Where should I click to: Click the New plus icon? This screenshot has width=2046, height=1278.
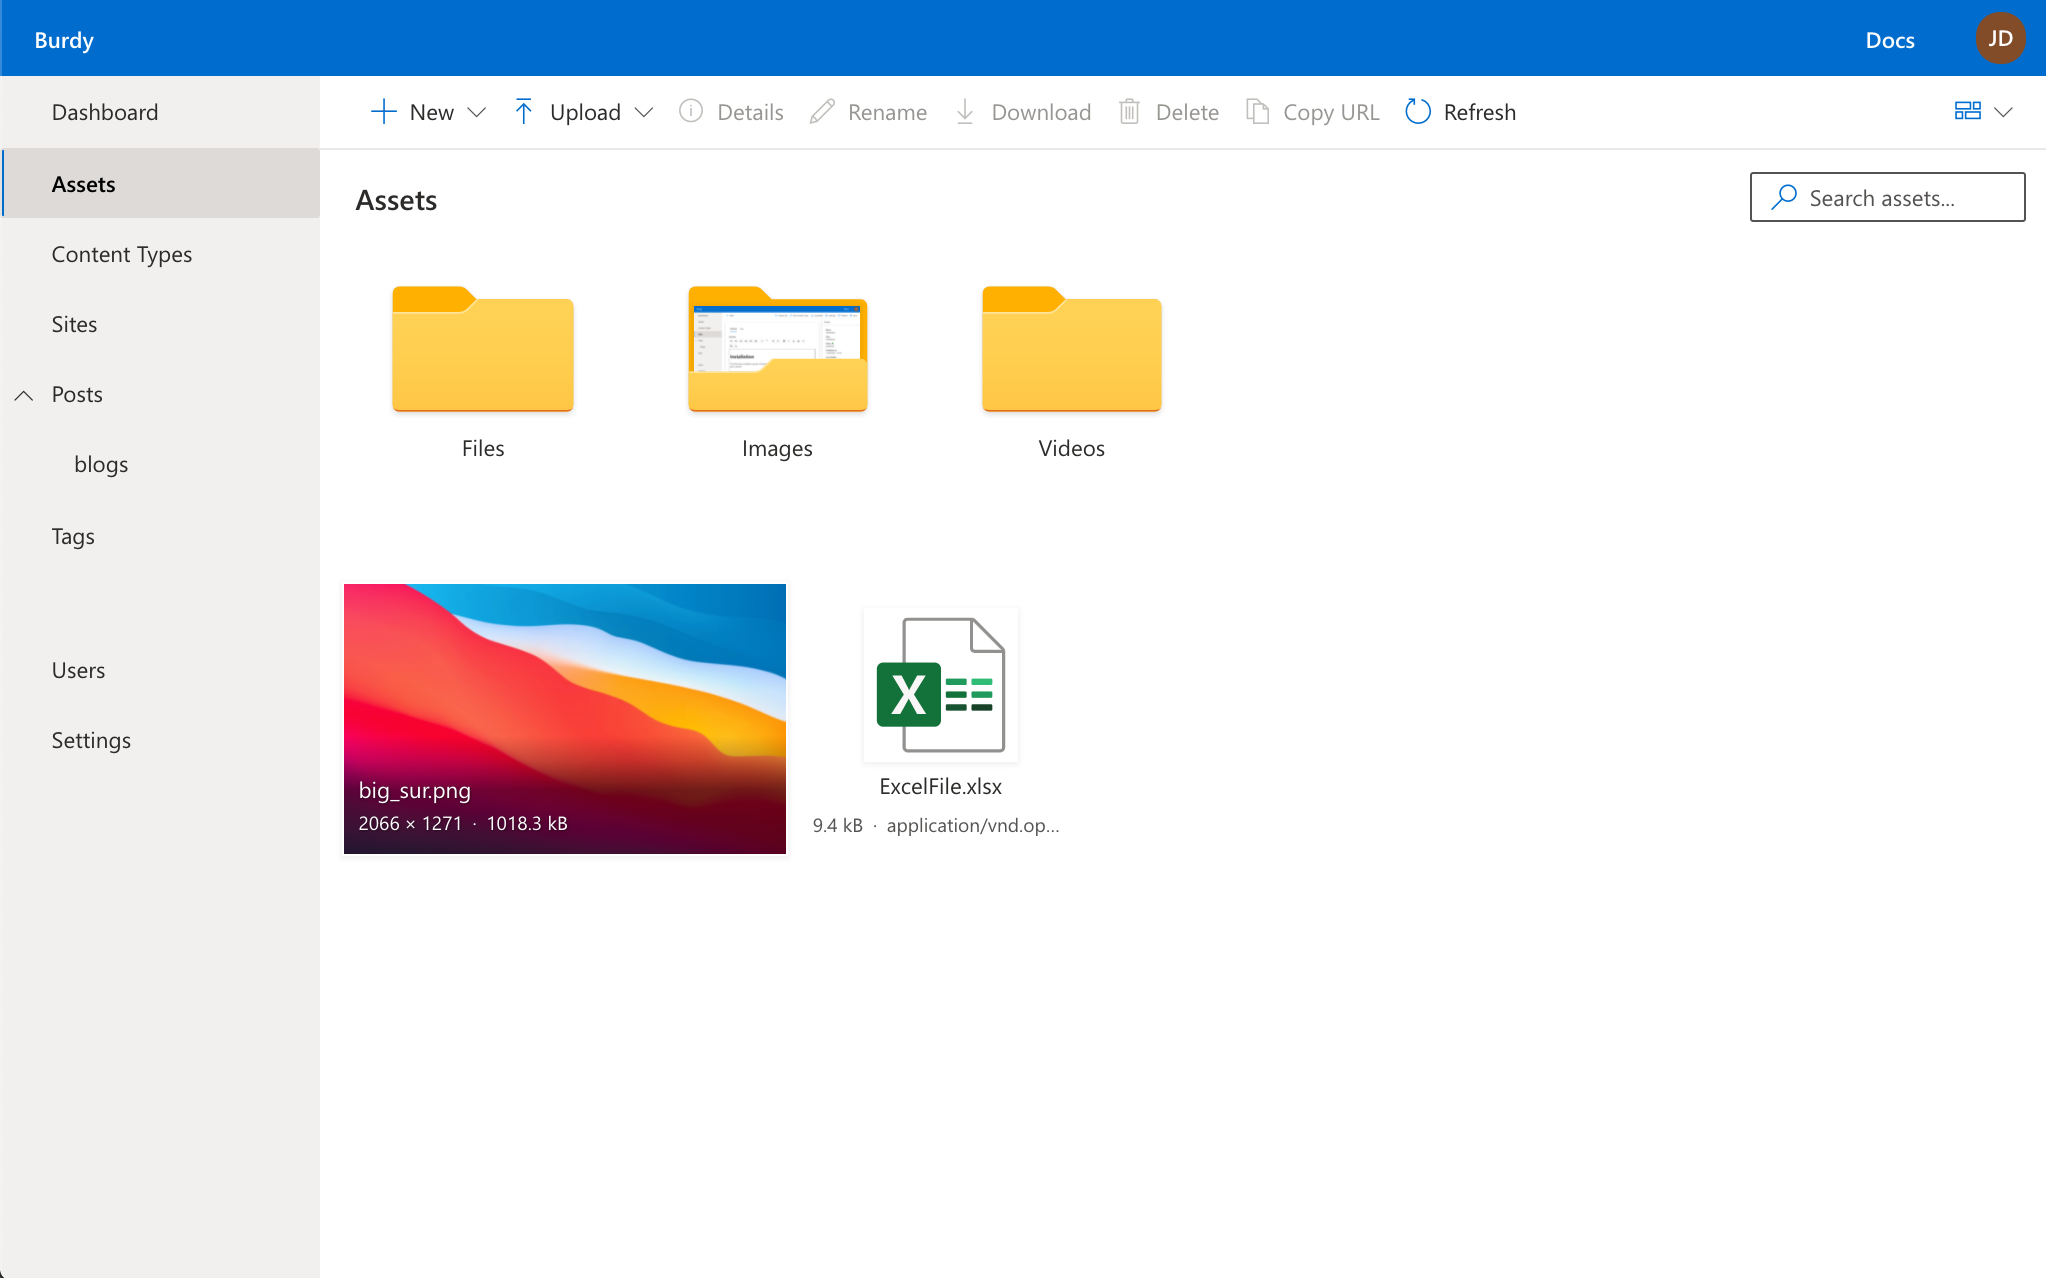(x=384, y=112)
